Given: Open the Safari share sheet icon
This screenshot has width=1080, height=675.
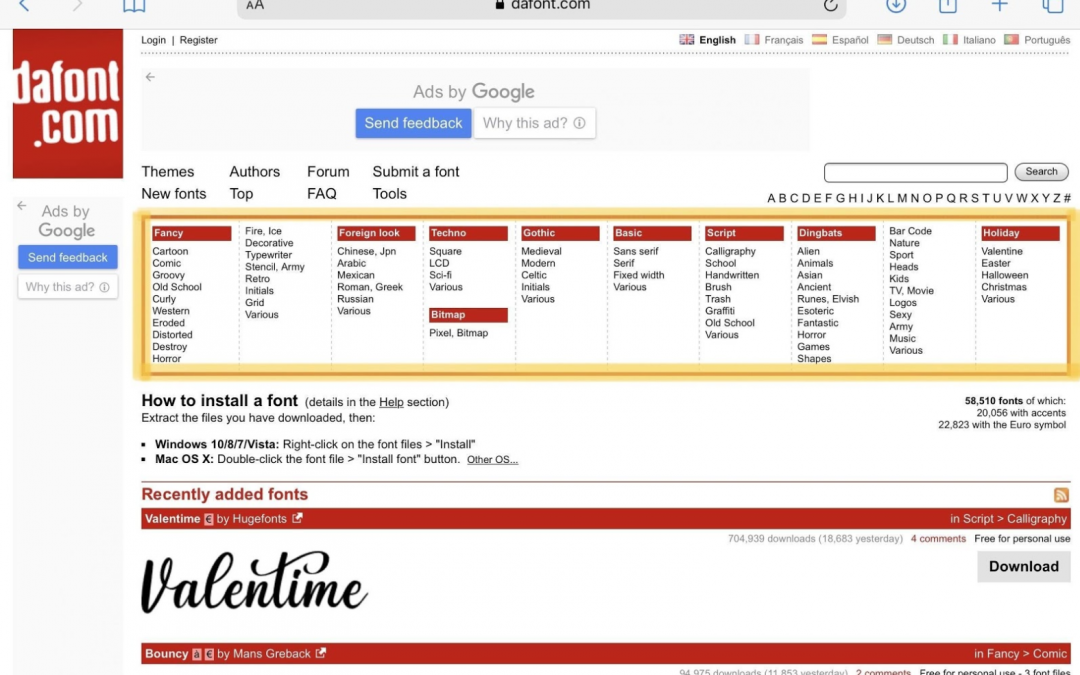Looking at the screenshot, I should click(x=948, y=6).
